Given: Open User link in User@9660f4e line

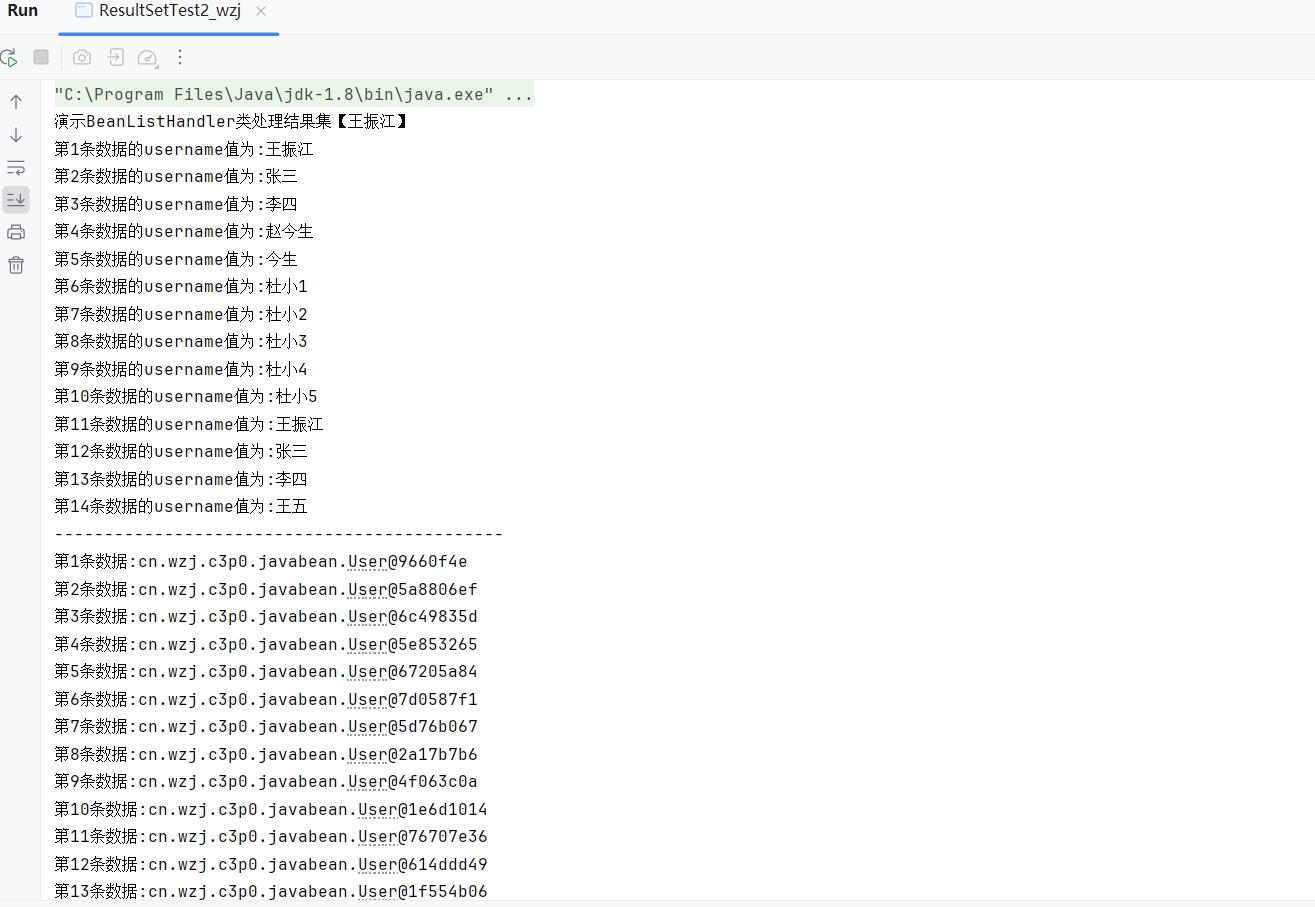Looking at the screenshot, I should tap(367, 562).
